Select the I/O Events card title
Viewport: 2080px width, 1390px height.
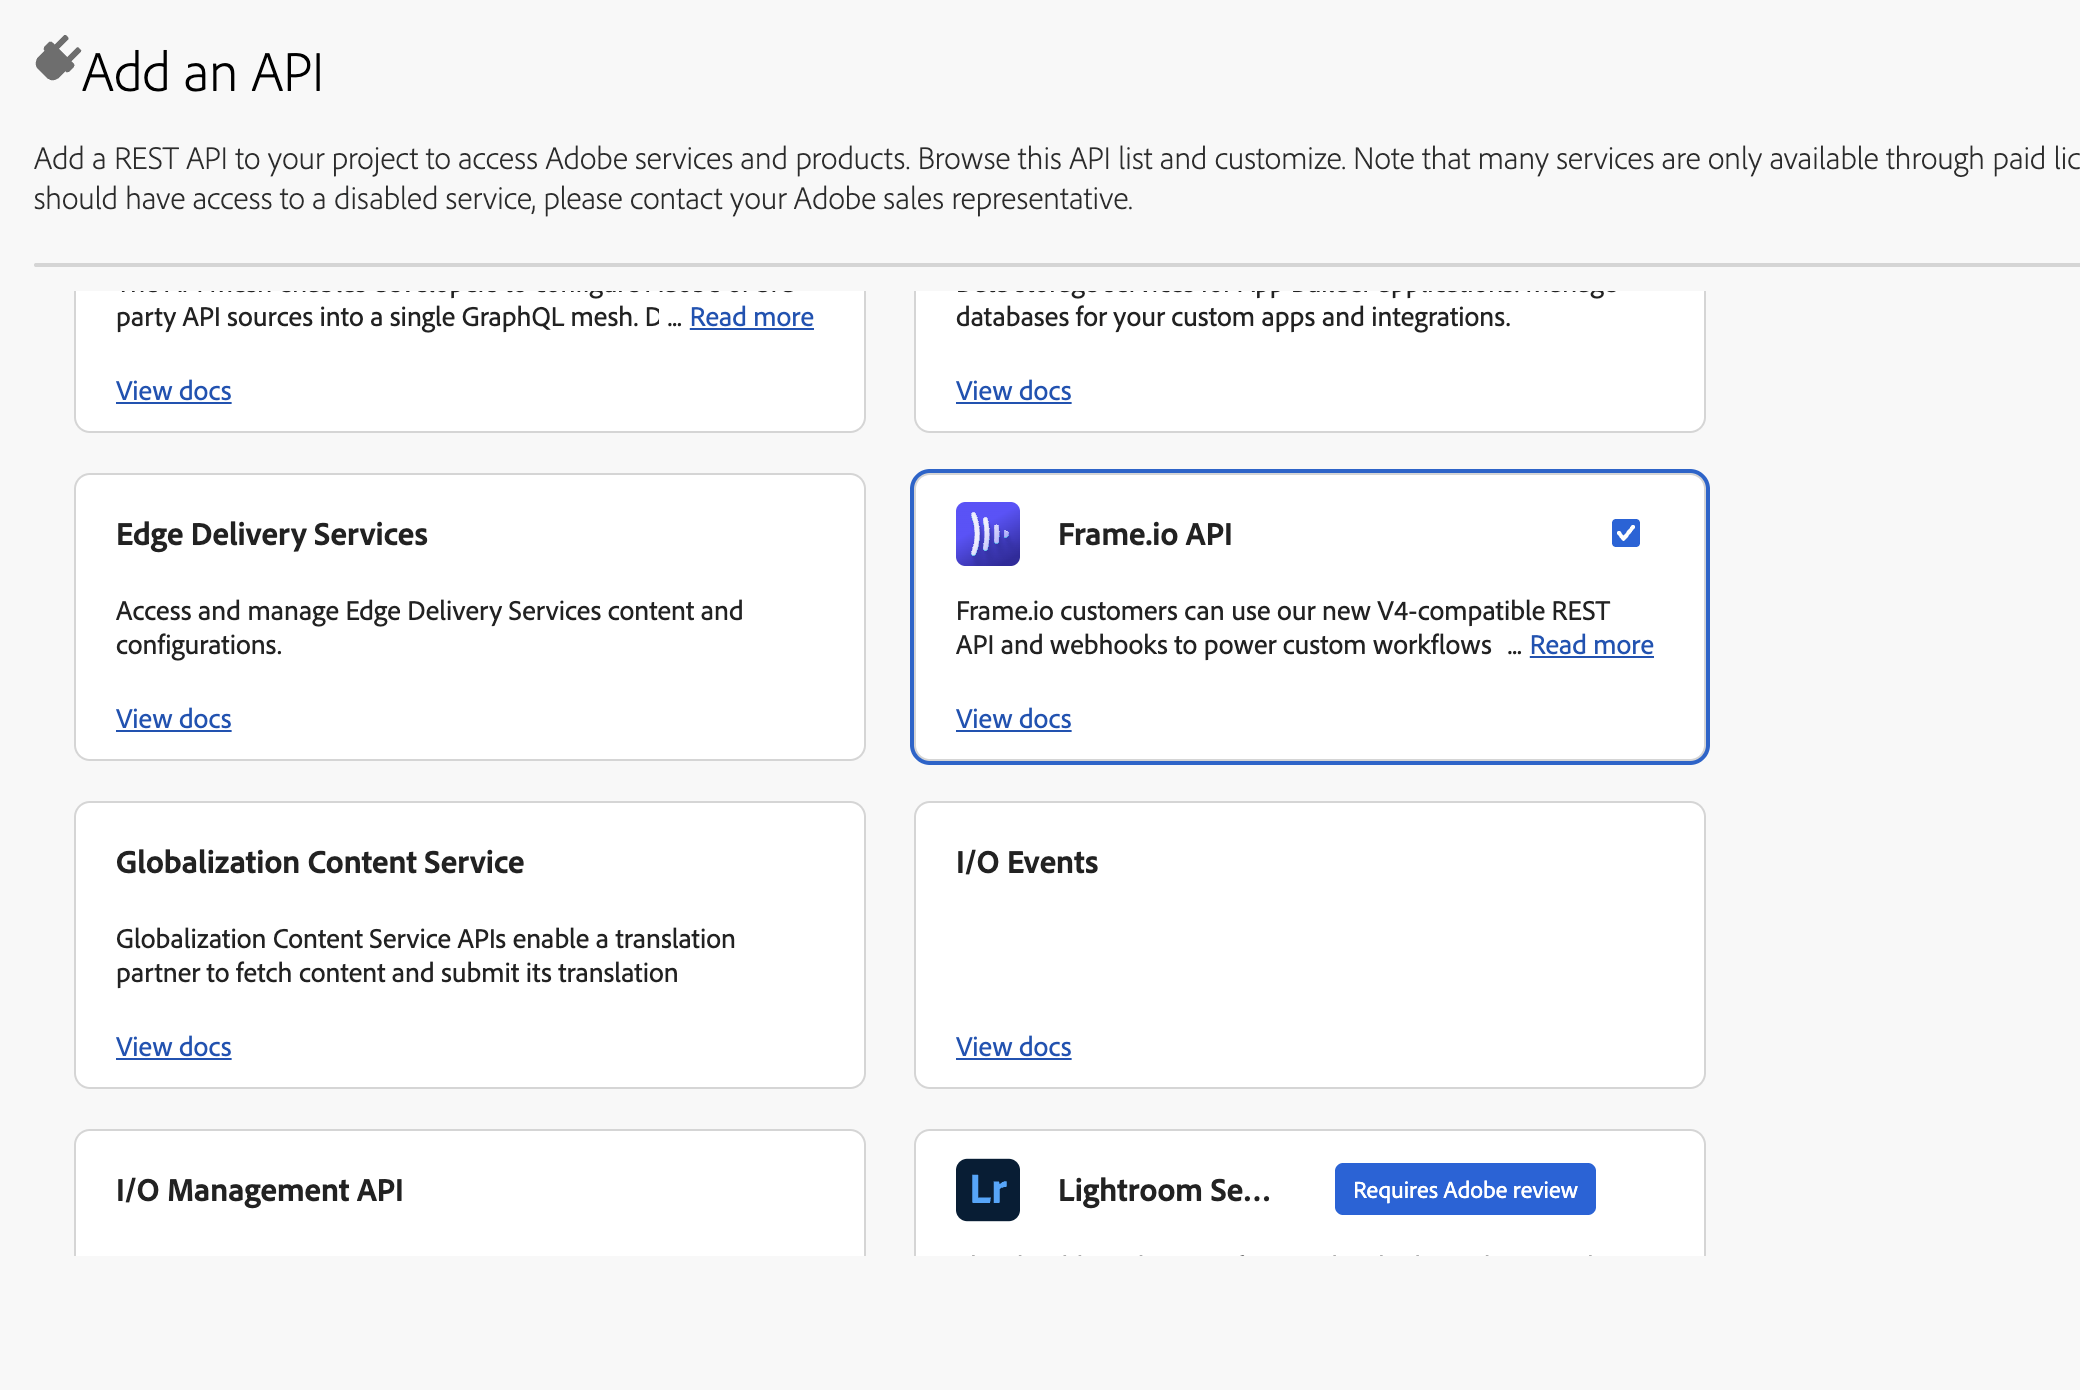coord(1027,862)
